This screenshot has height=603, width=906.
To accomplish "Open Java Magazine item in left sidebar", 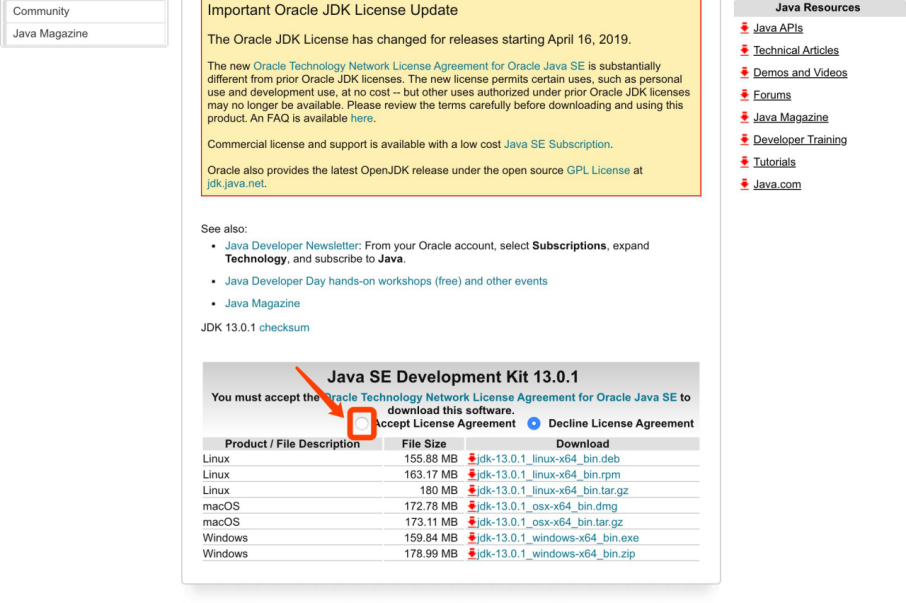I will coord(86,34).
